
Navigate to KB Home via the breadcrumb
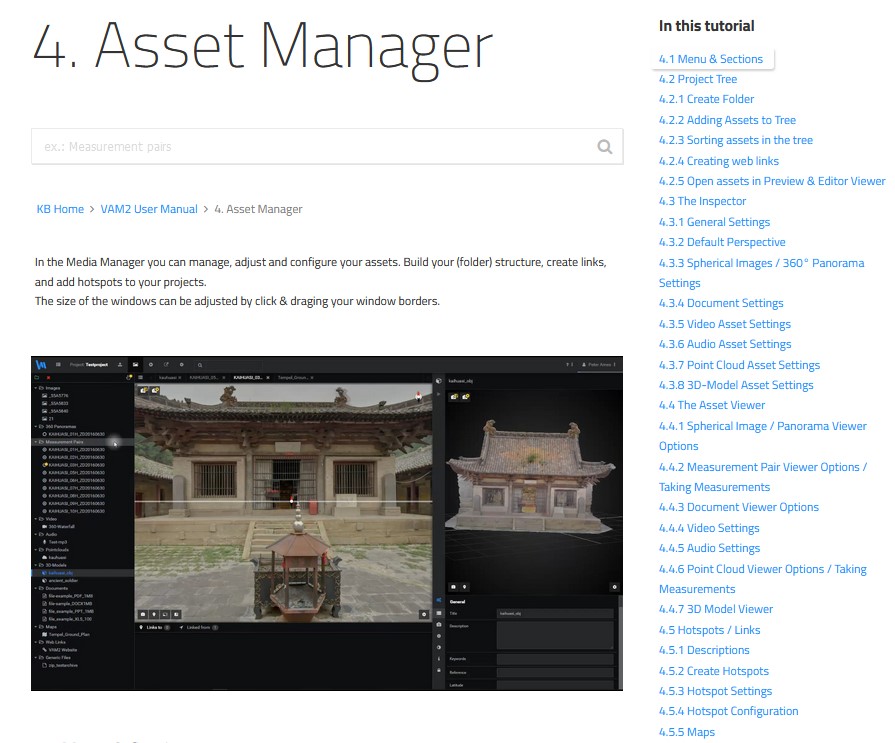(60, 209)
